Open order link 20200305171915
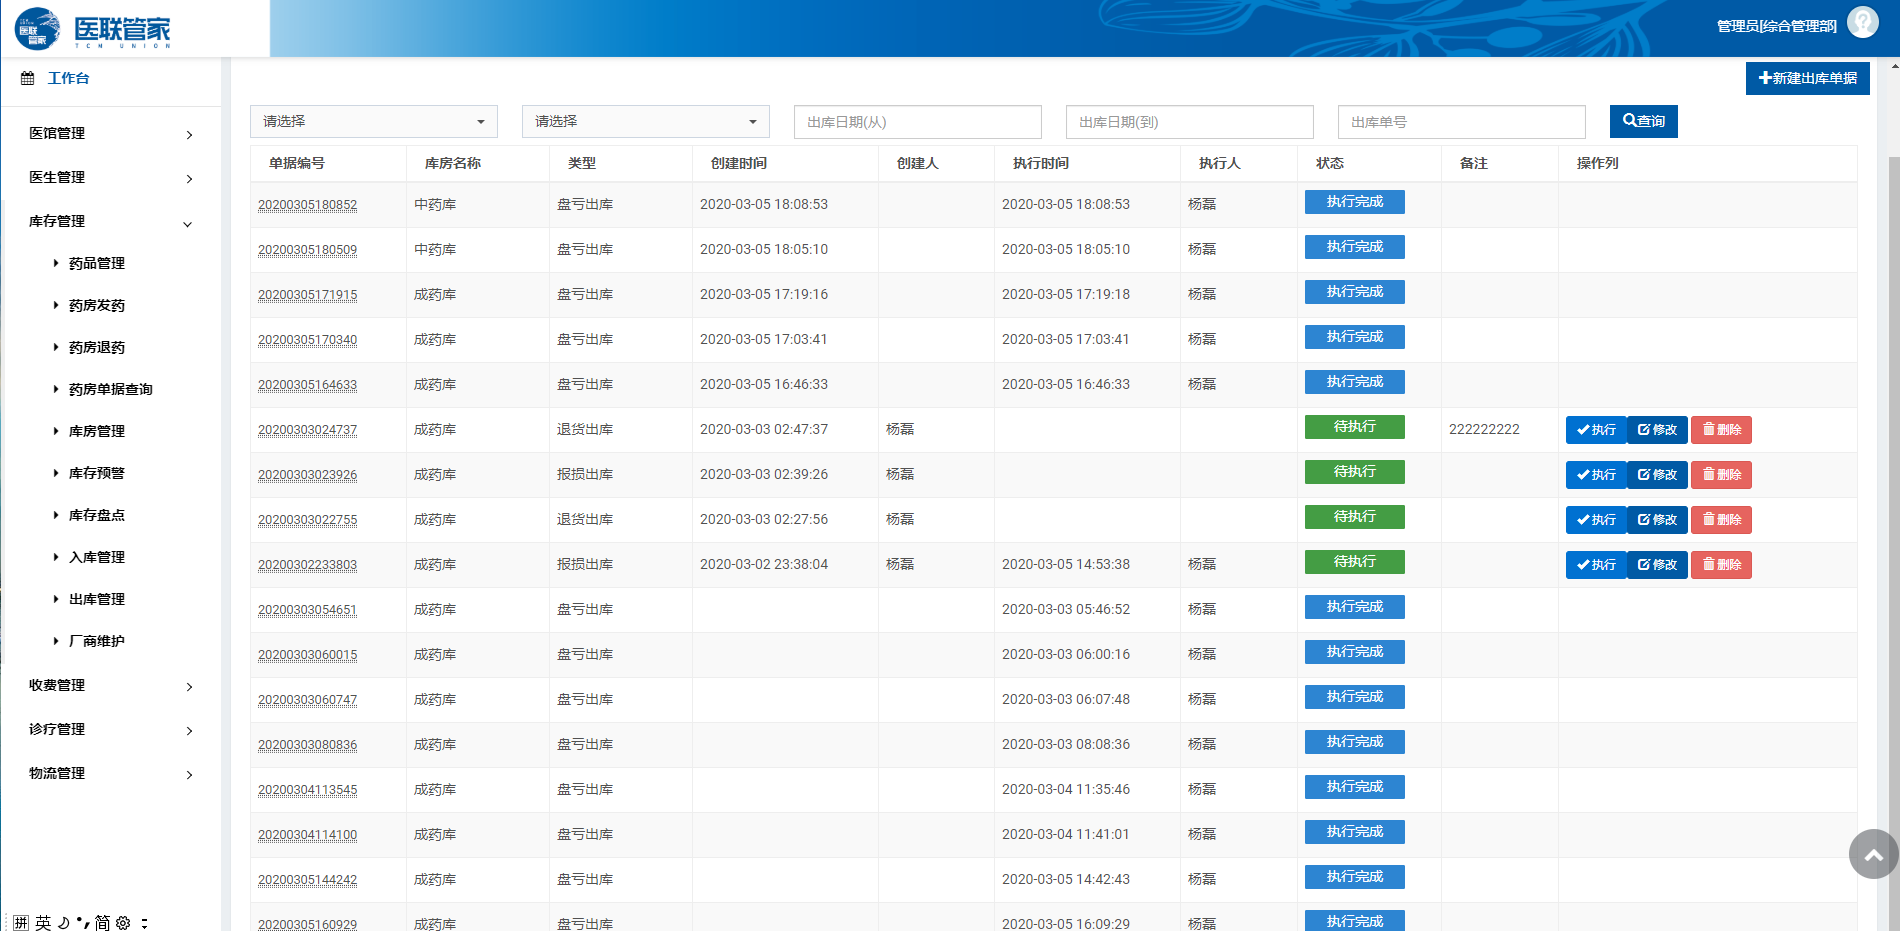Screen dimensions: 1900x931 coord(307,295)
